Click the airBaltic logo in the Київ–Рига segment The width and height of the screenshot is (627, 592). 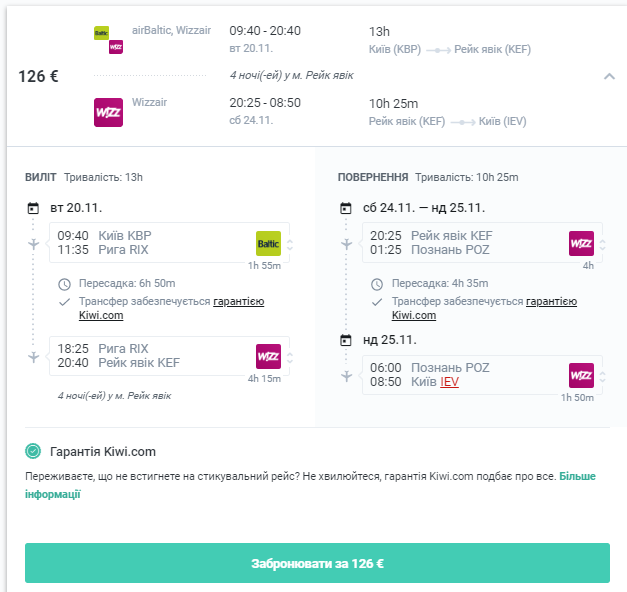click(x=268, y=242)
